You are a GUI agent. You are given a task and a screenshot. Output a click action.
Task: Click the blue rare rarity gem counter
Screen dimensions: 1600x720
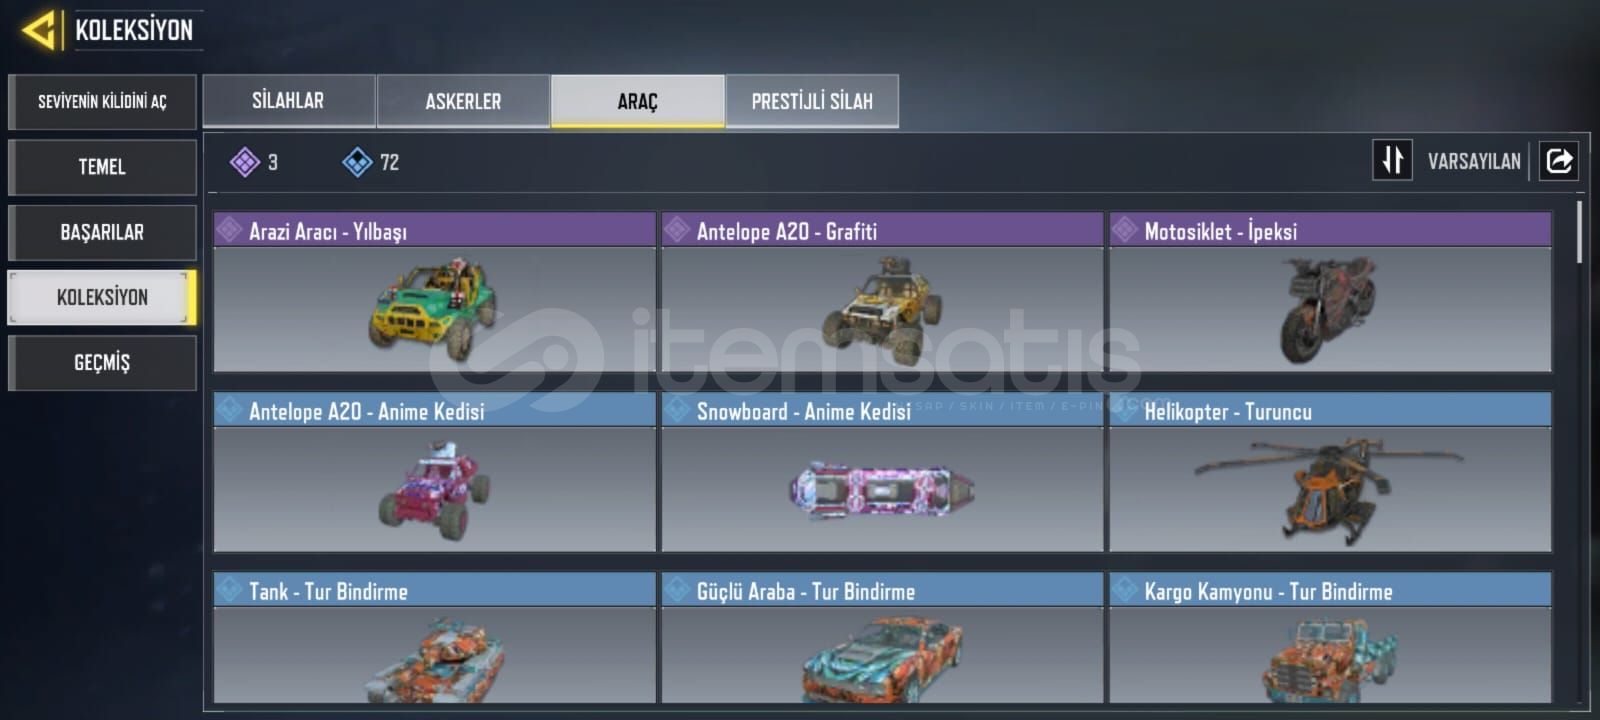tap(370, 162)
